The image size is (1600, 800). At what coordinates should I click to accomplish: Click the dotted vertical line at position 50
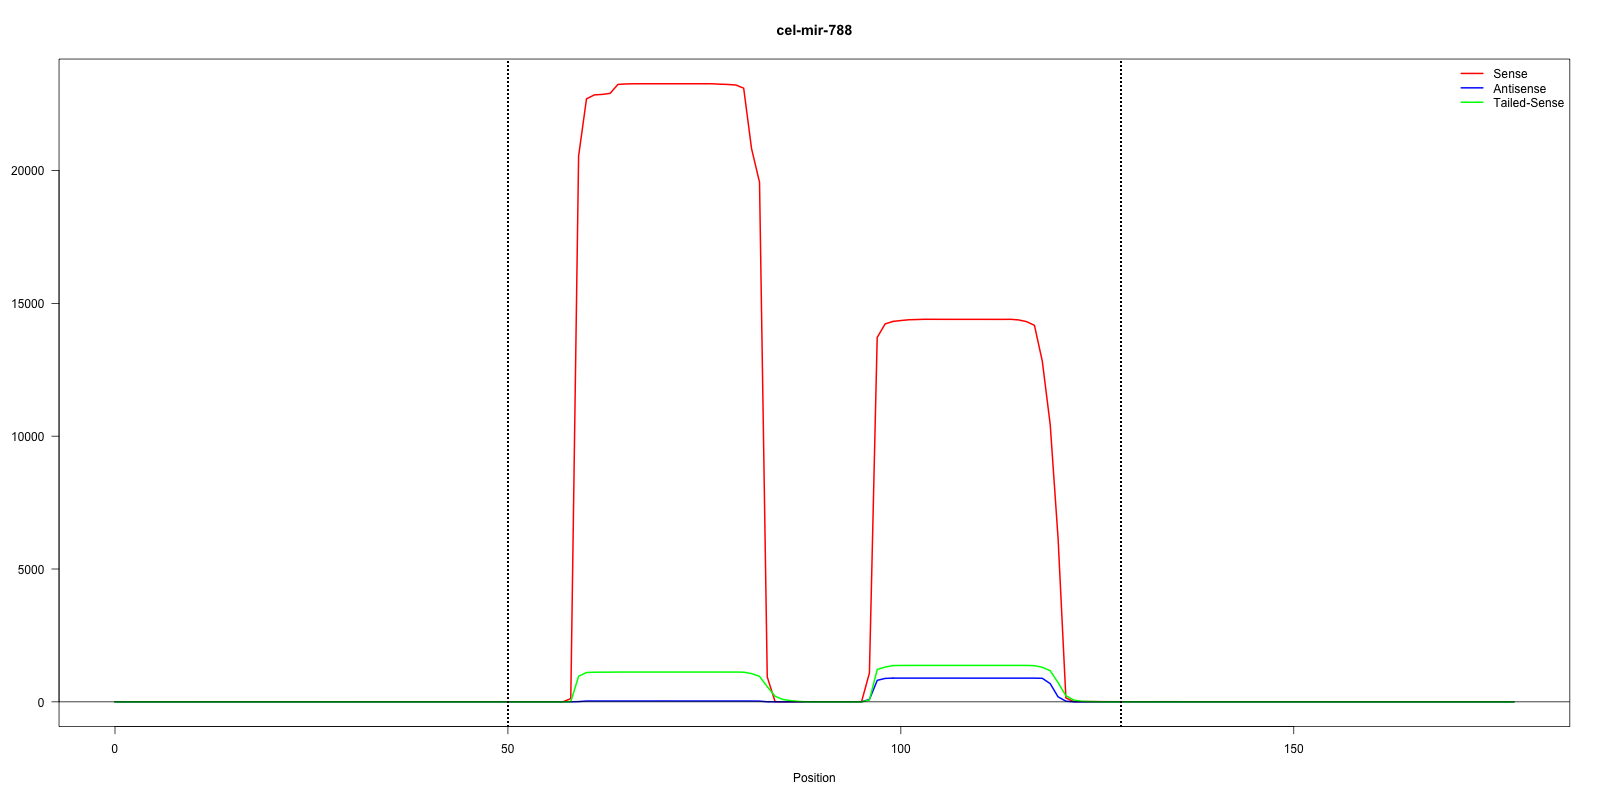click(508, 400)
